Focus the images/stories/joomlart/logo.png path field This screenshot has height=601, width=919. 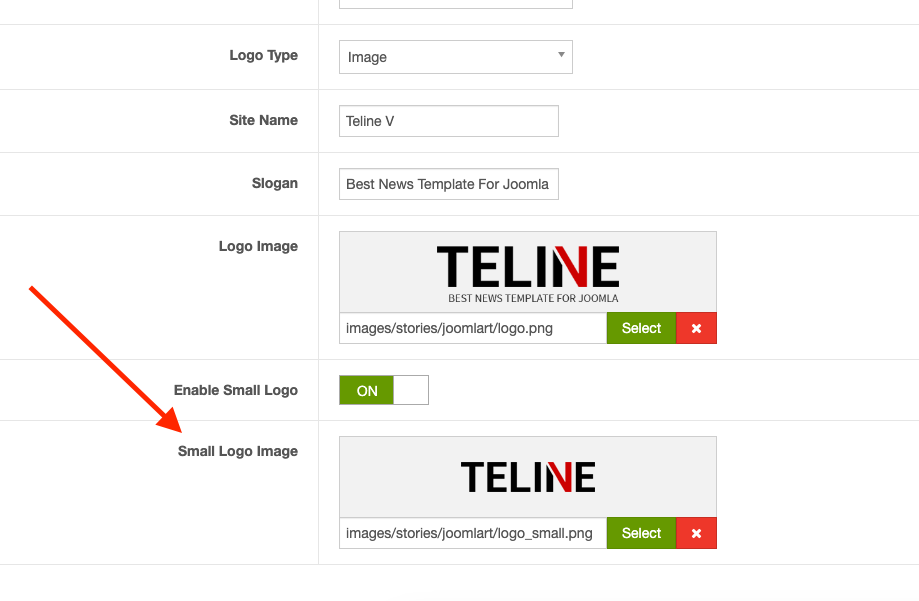(472, 328)
